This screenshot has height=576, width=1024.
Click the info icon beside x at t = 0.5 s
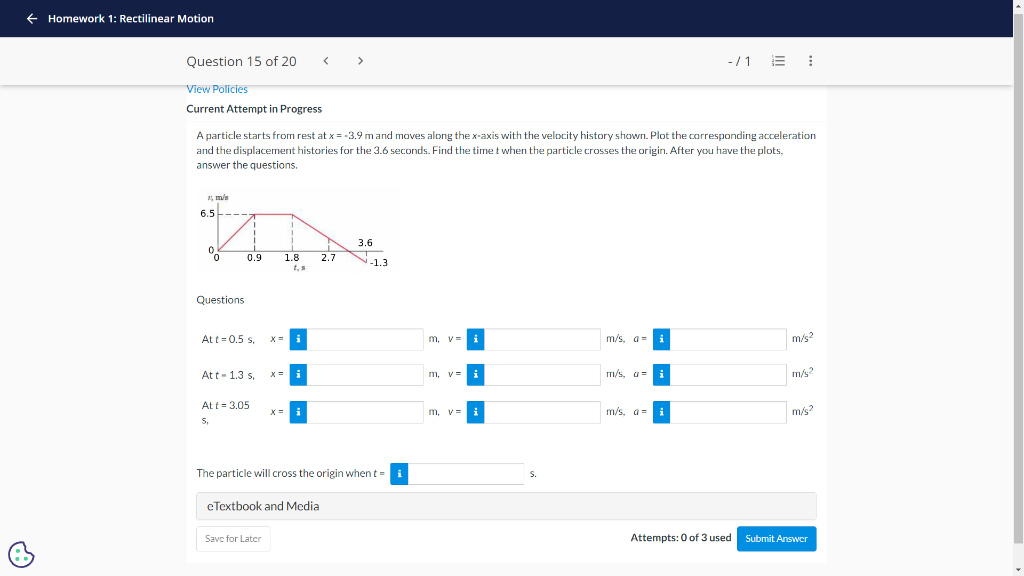(x=297, y=339)
